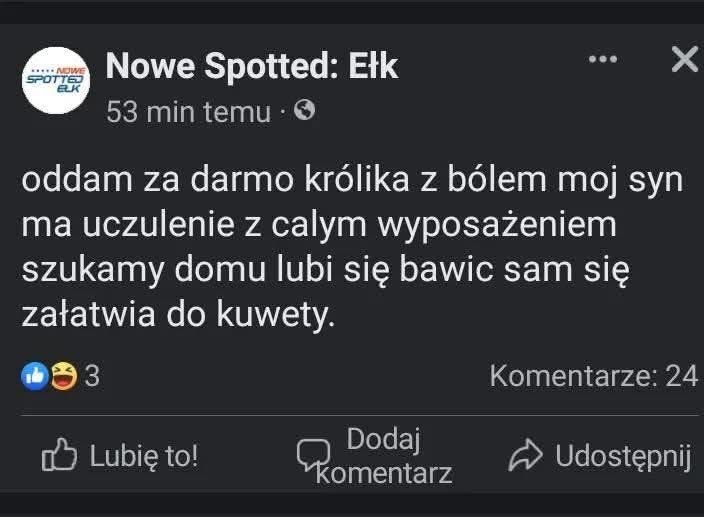Click the globe public-audience icon

pyautogui.click(x=305, y=112)
